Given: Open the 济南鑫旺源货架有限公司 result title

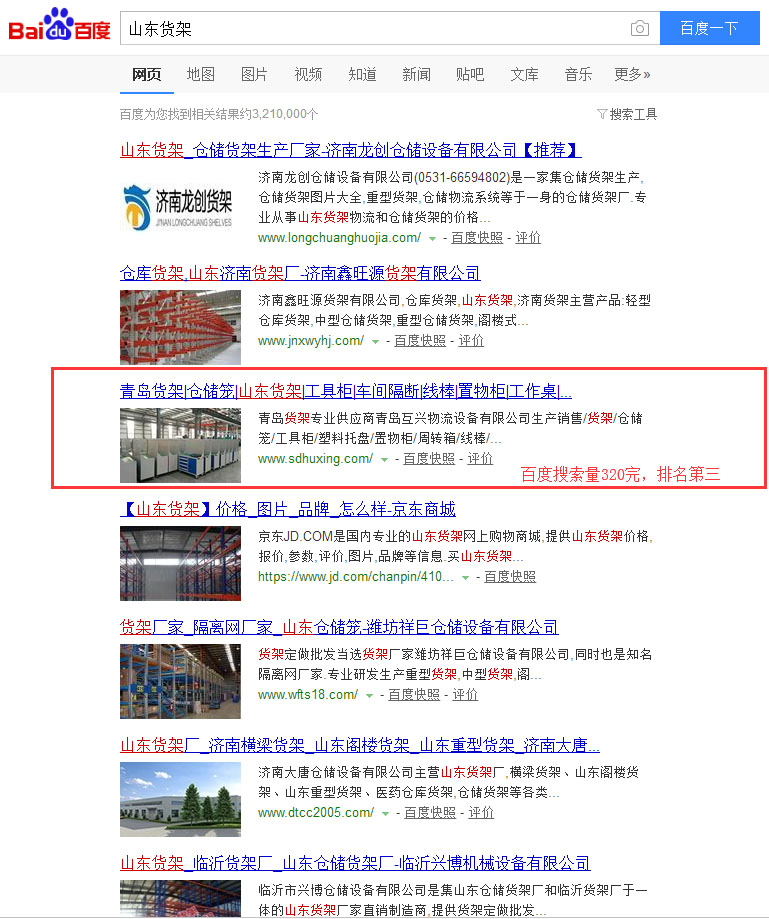Looking at the screenshot, I should pyautogui.click(x=300, y=273).
